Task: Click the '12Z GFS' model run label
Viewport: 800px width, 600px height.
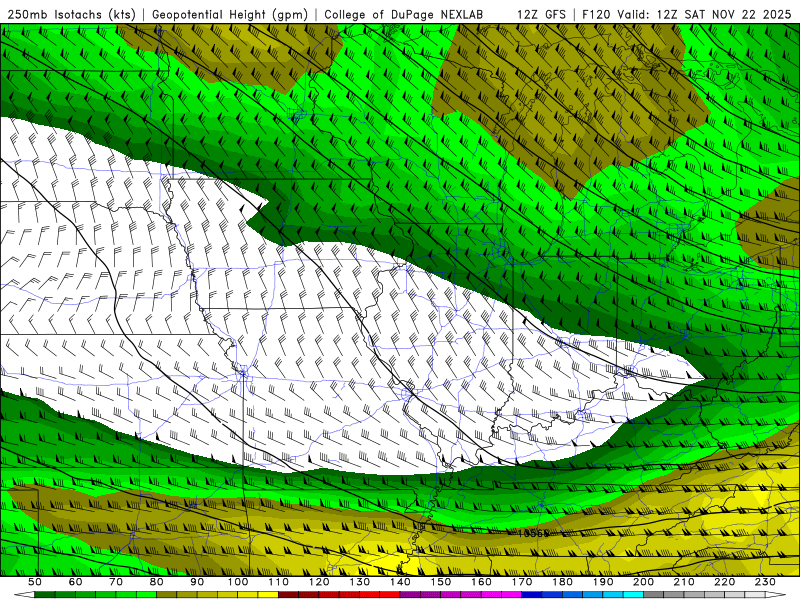Action: pyautogui.click(x=541, y=15)
